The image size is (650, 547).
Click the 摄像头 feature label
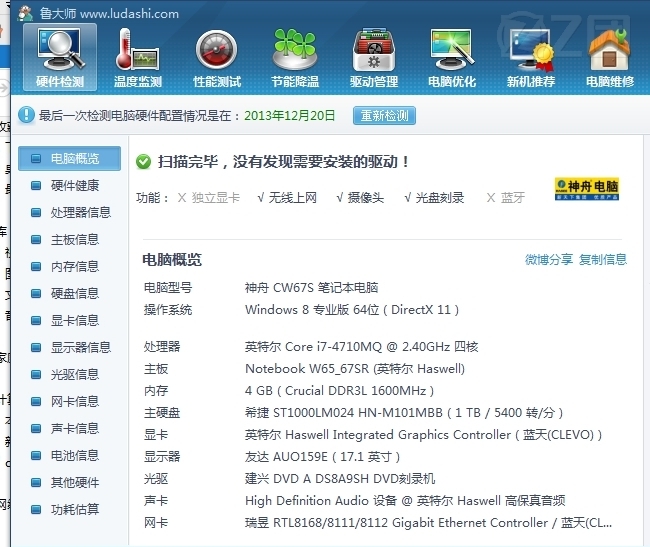366,198
